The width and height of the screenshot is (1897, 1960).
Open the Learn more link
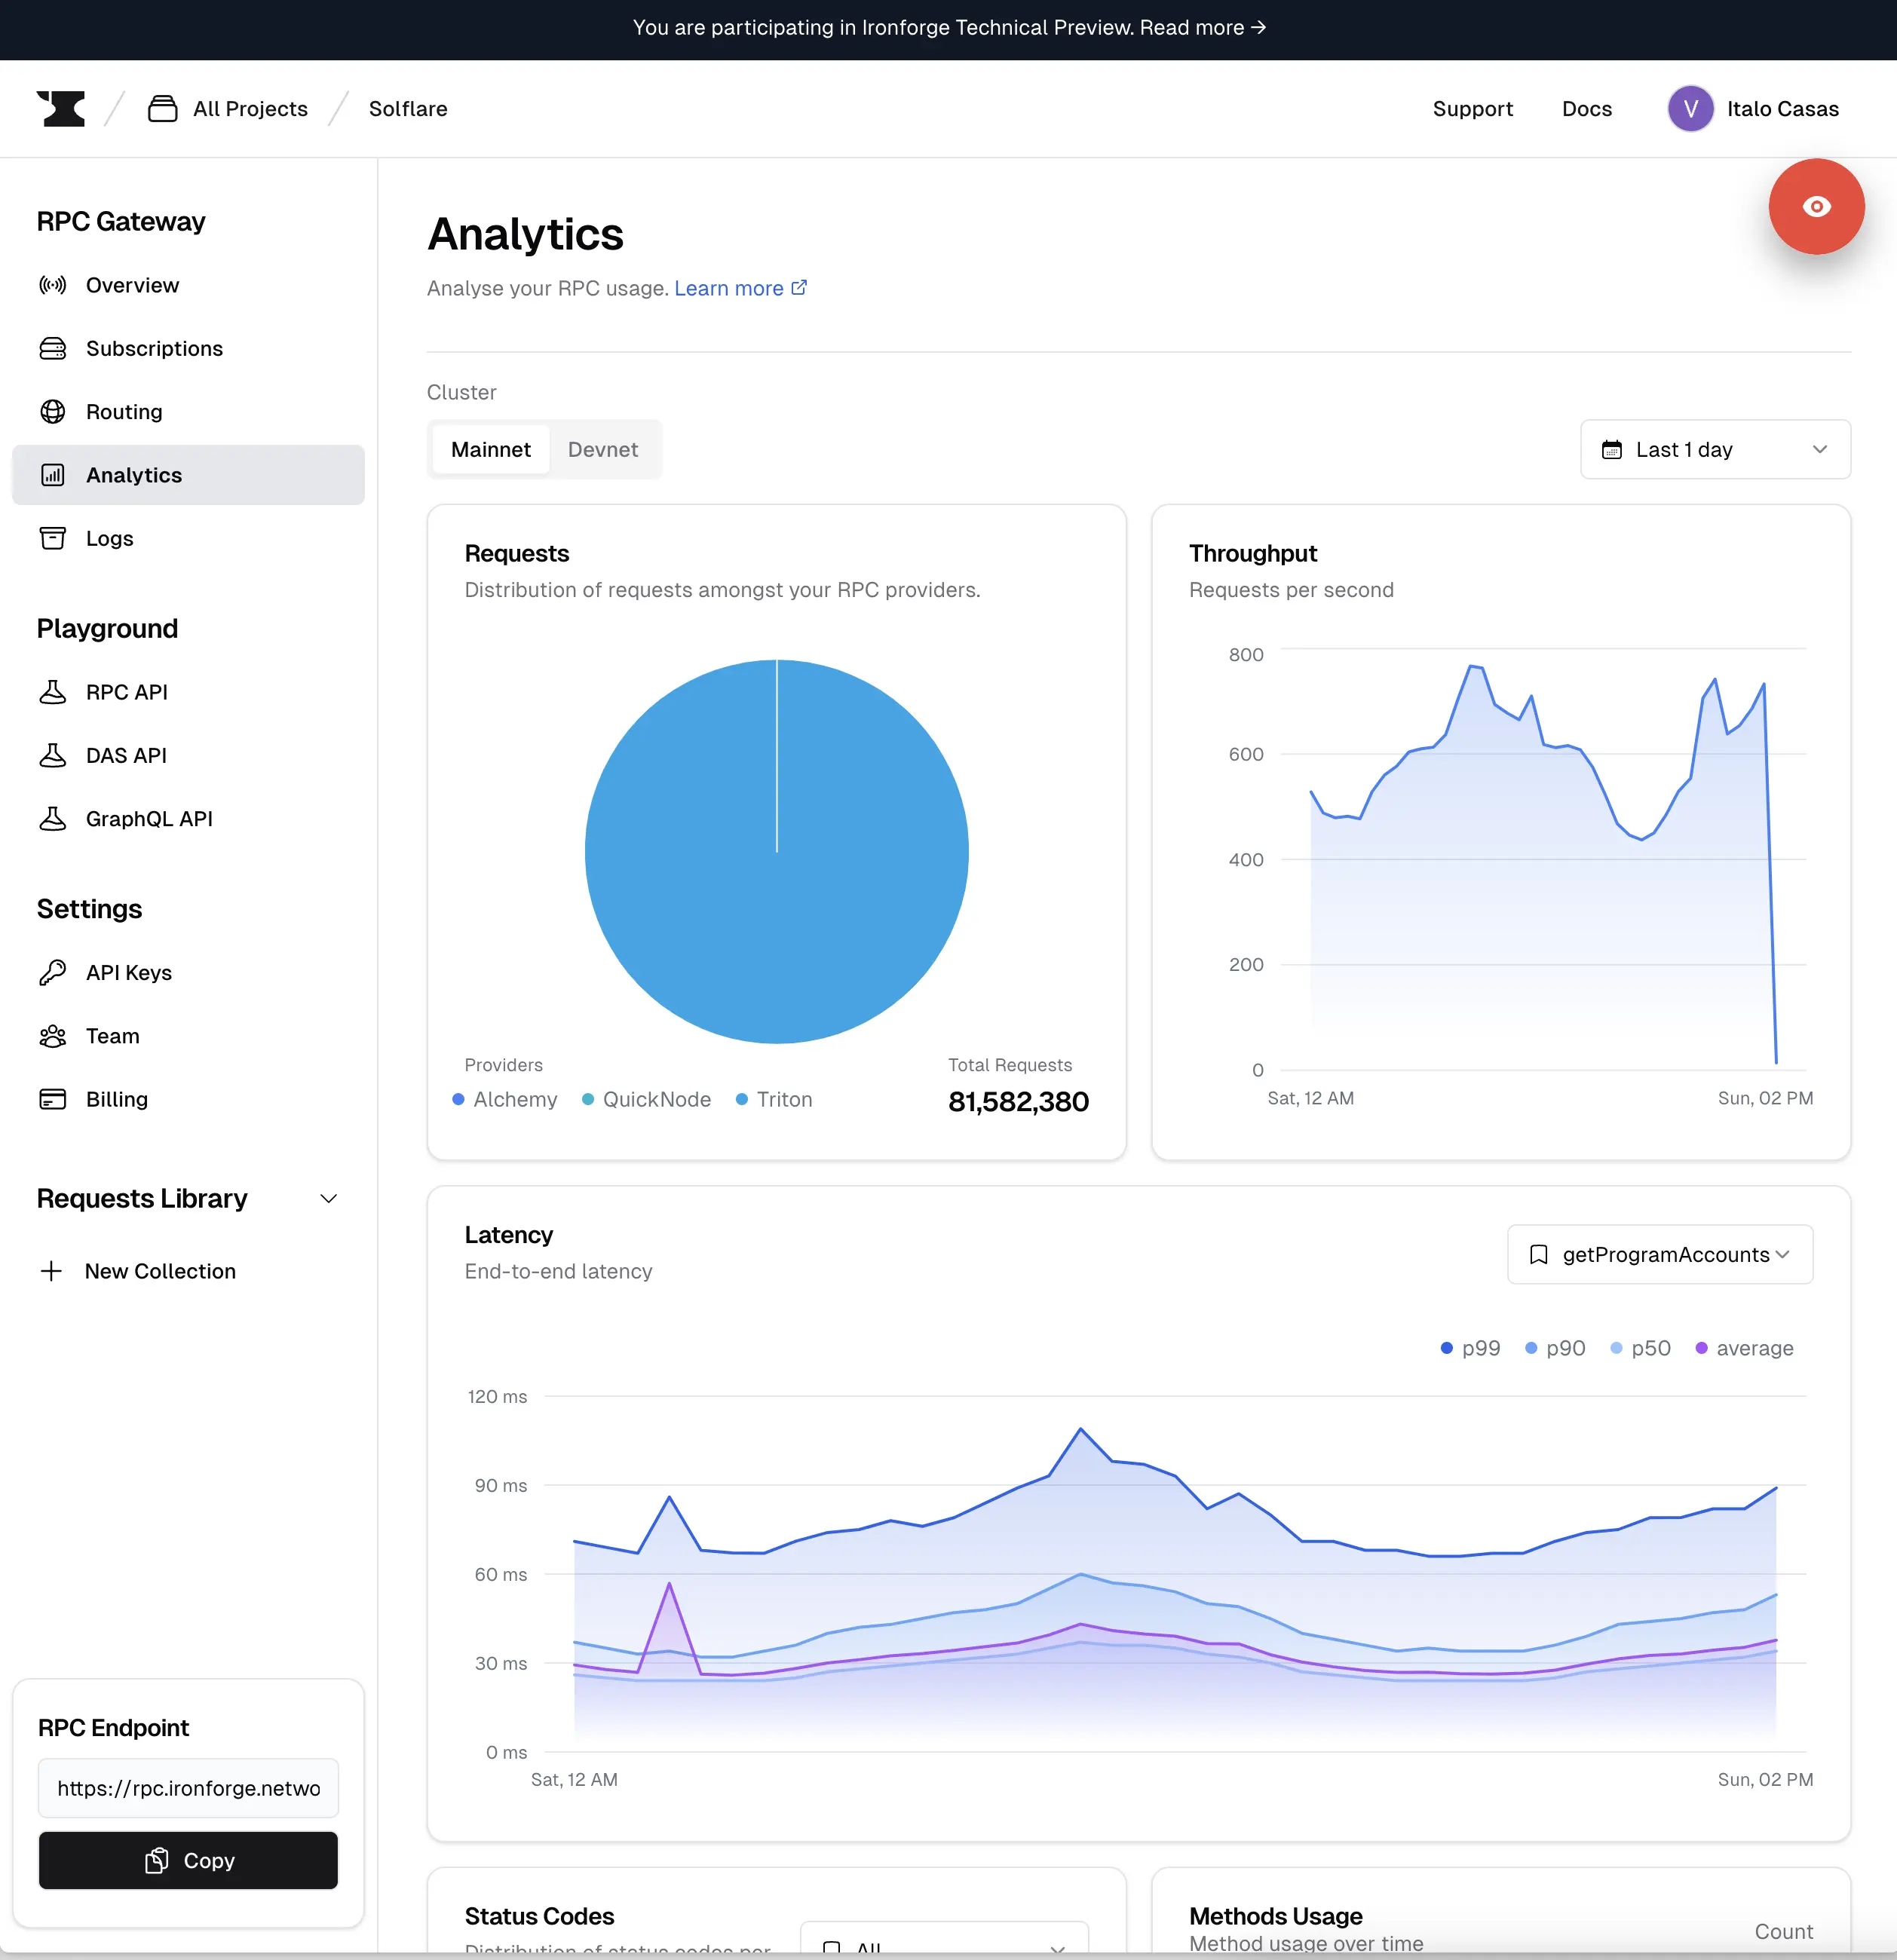(x=730, y=288)
